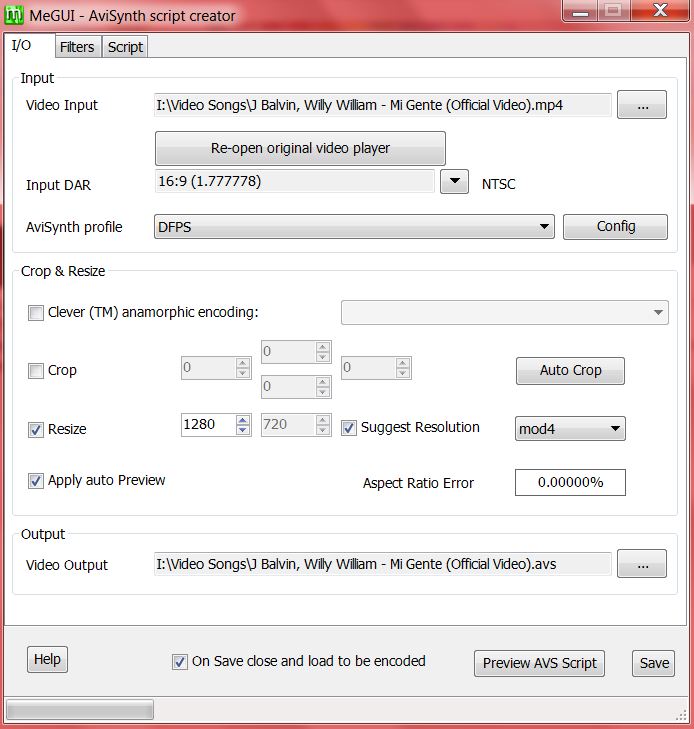Open the AviSynth profile DFPS dropdown

354,227
